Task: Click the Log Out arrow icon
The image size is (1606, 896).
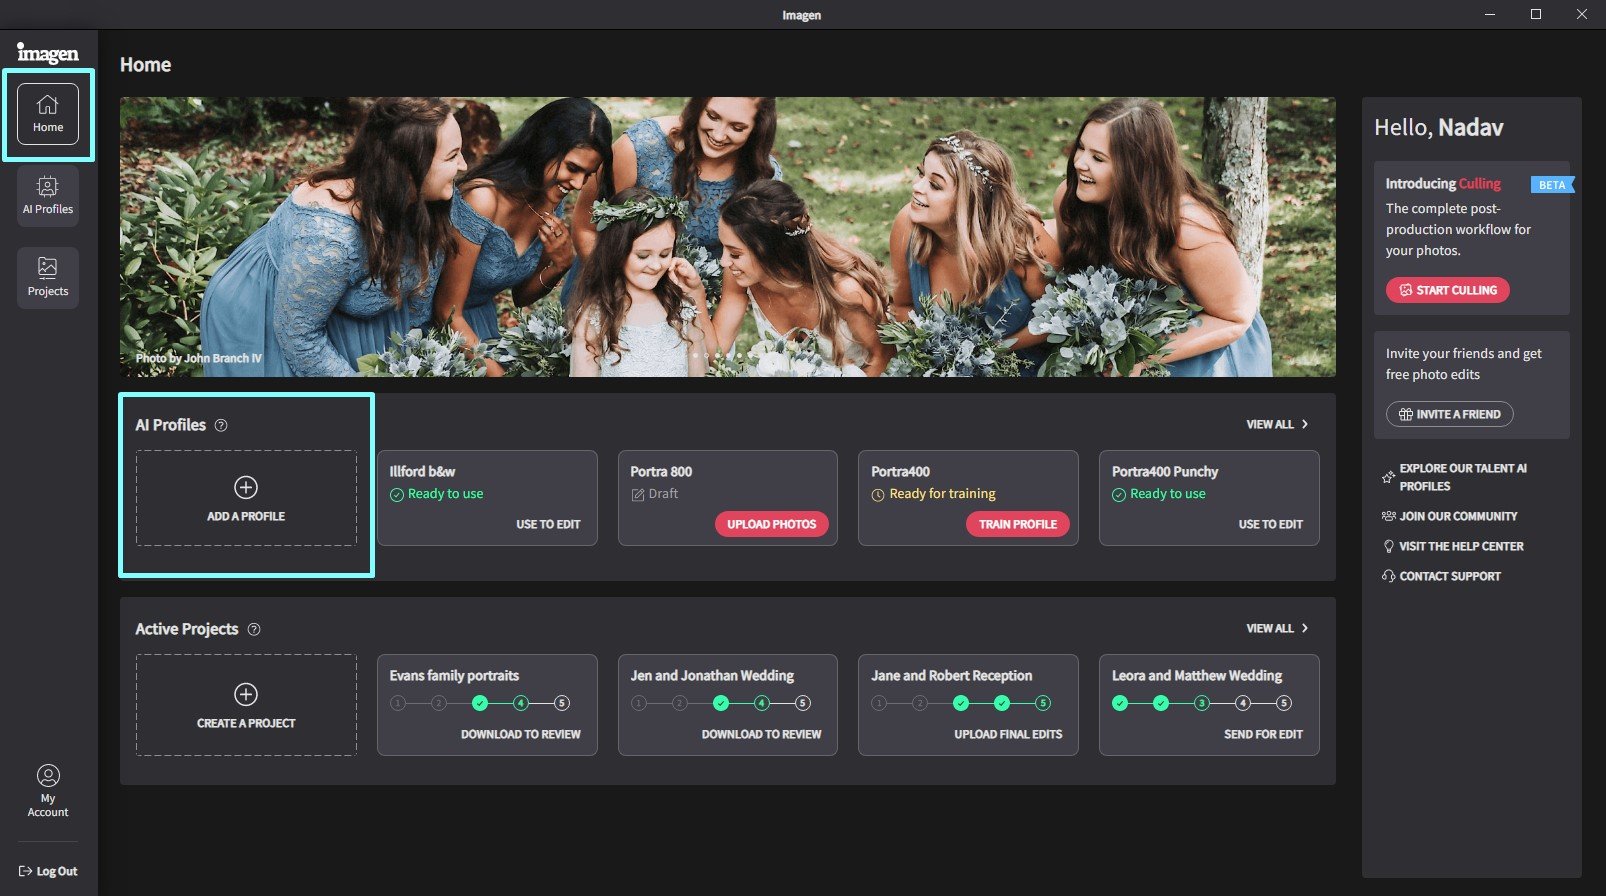Action: click(x=26, y=871)
